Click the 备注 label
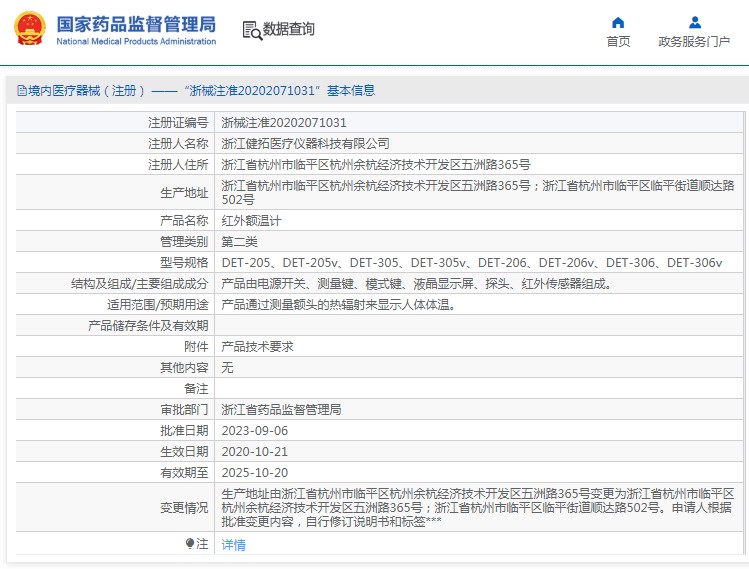 tap(196, 388)
